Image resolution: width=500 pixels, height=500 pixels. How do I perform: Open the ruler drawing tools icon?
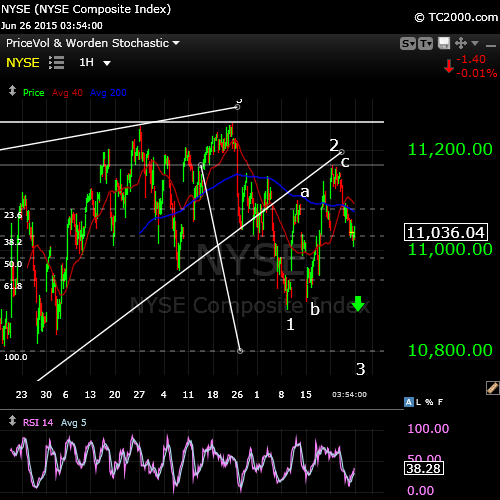coord(493,388)
